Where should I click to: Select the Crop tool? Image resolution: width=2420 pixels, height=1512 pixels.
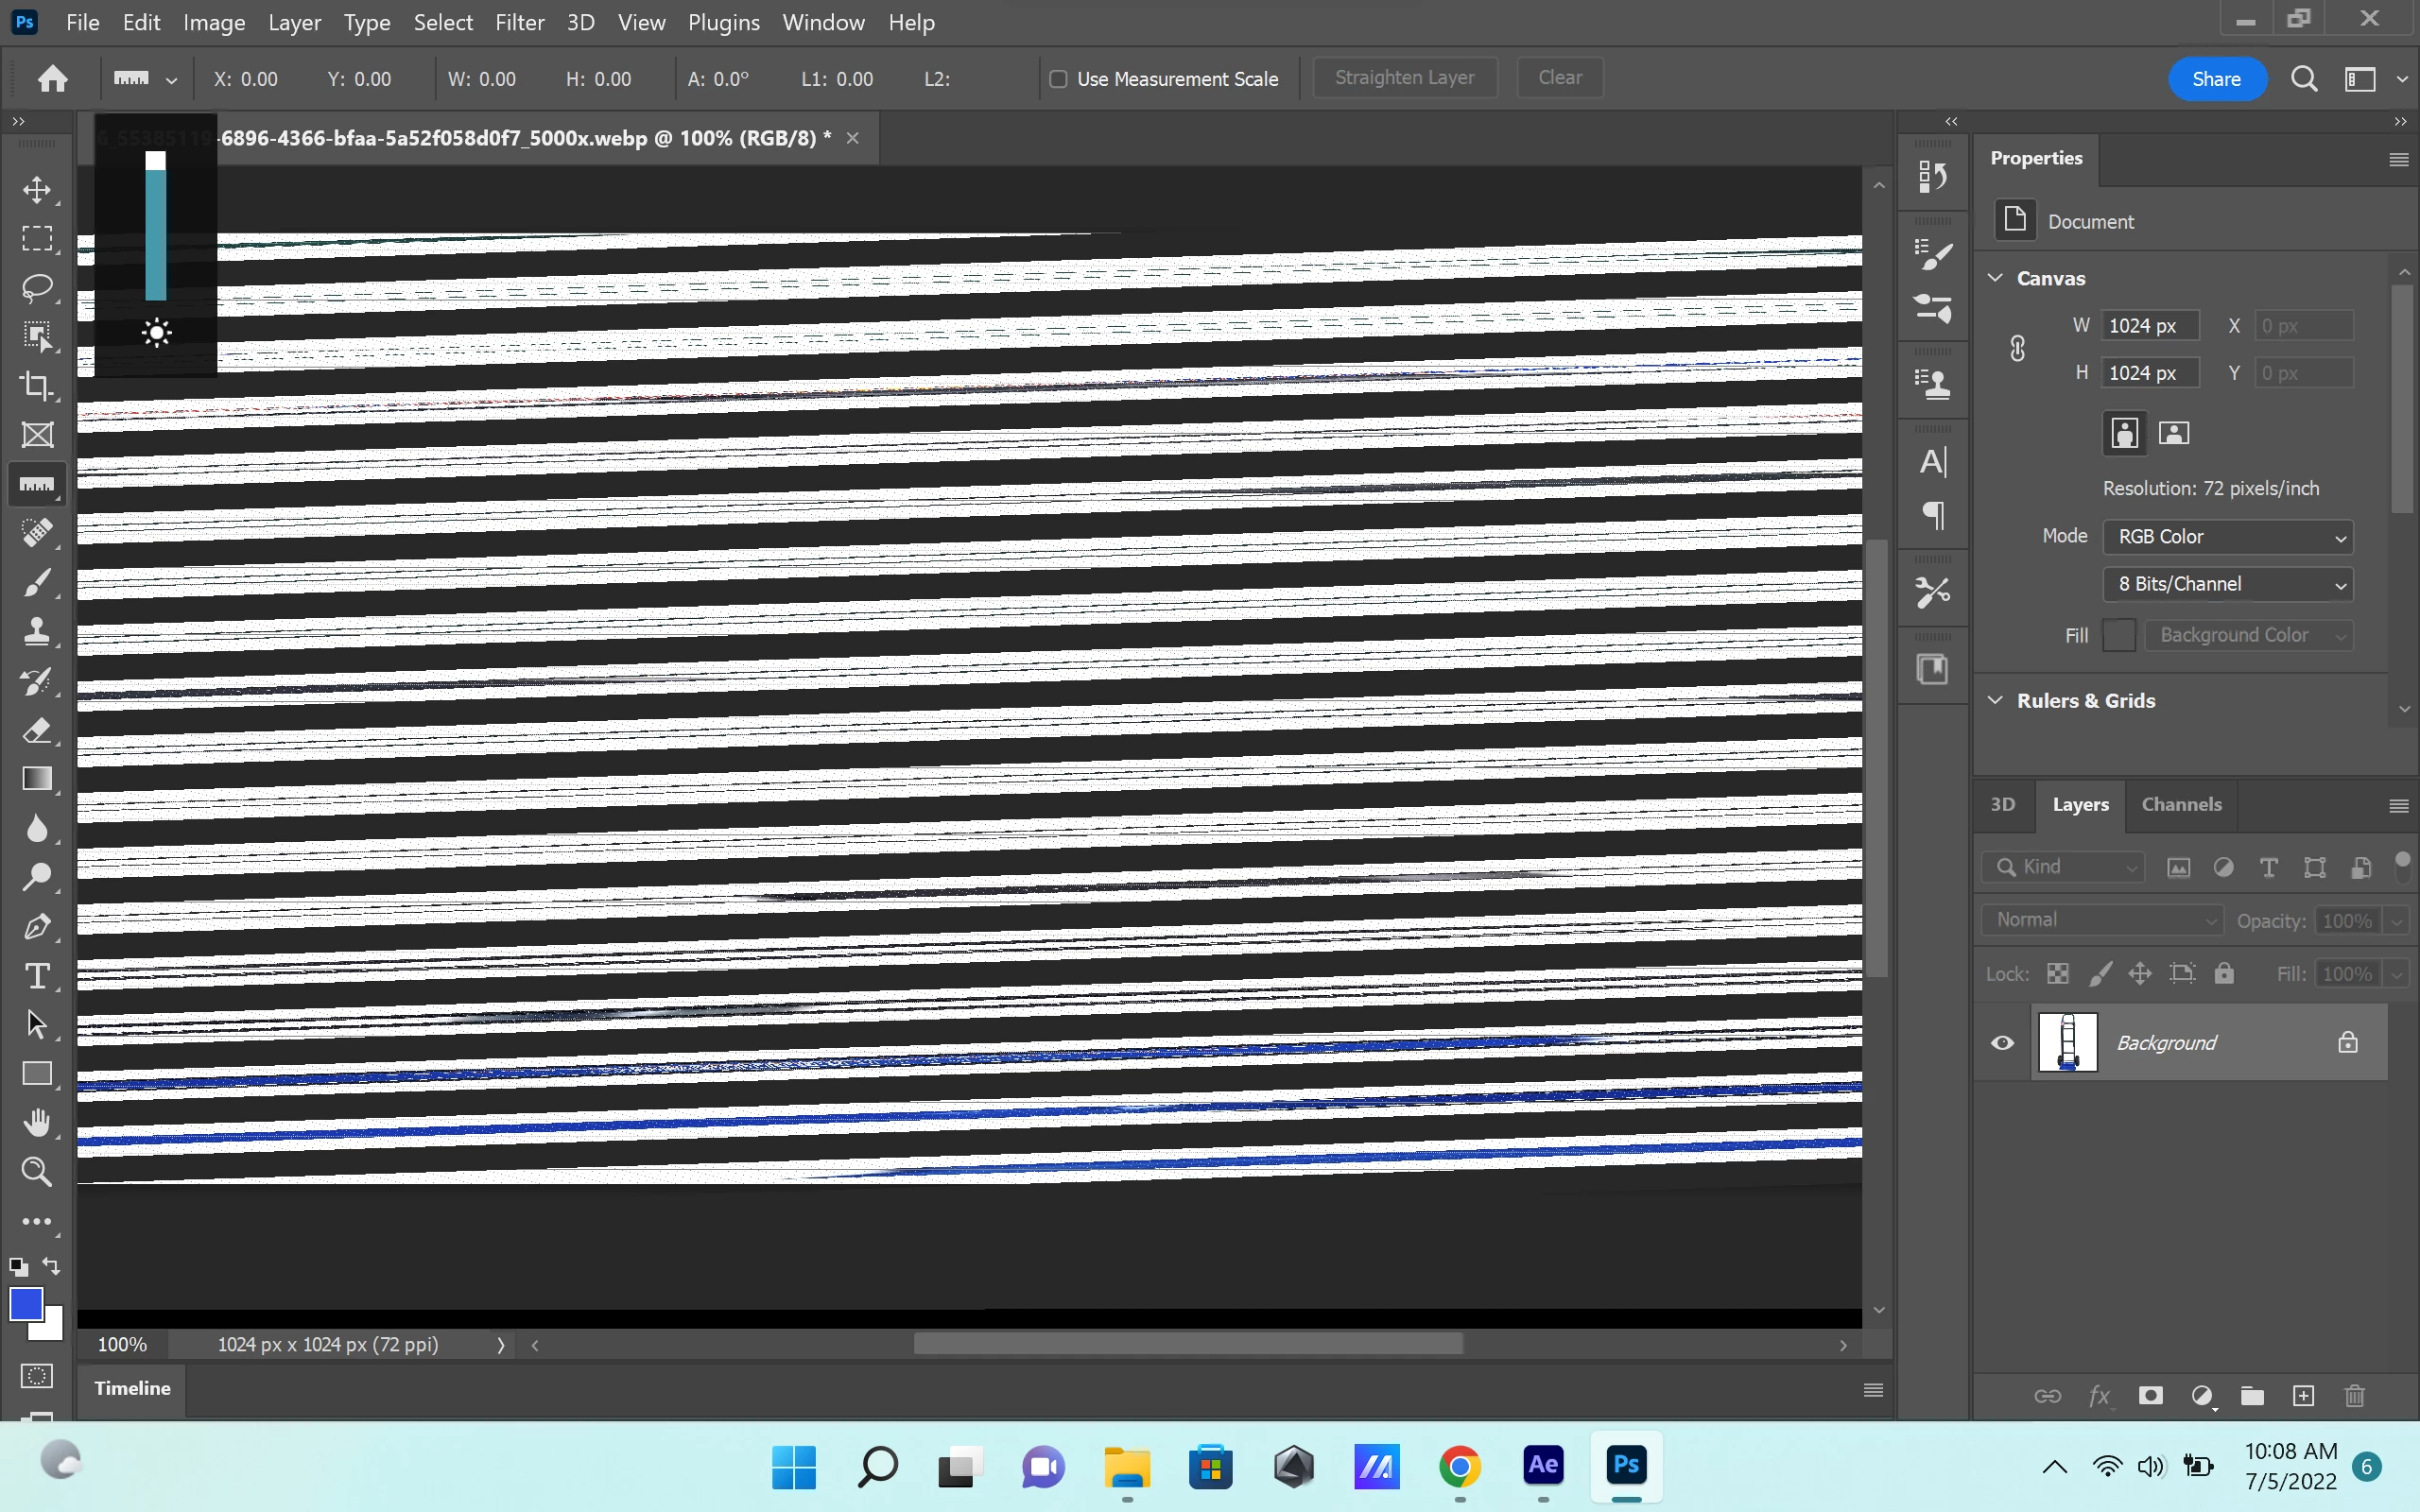click(37, 386)
